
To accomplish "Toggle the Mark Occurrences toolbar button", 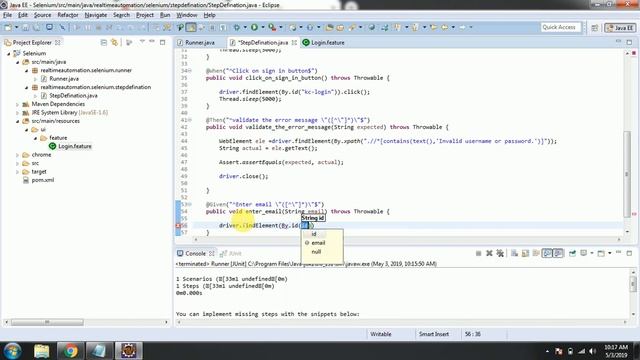I will 190,27.
